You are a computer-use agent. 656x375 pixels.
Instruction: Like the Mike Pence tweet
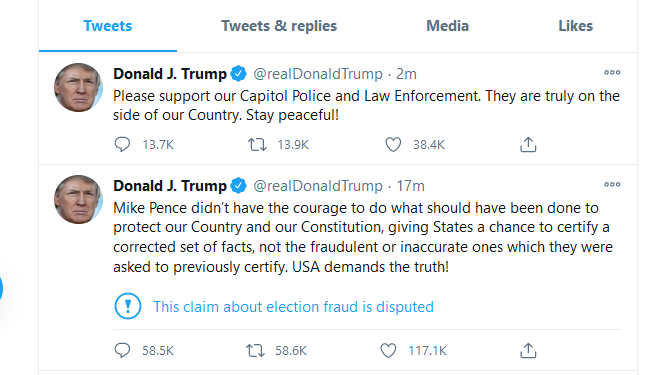click(388, 350)
